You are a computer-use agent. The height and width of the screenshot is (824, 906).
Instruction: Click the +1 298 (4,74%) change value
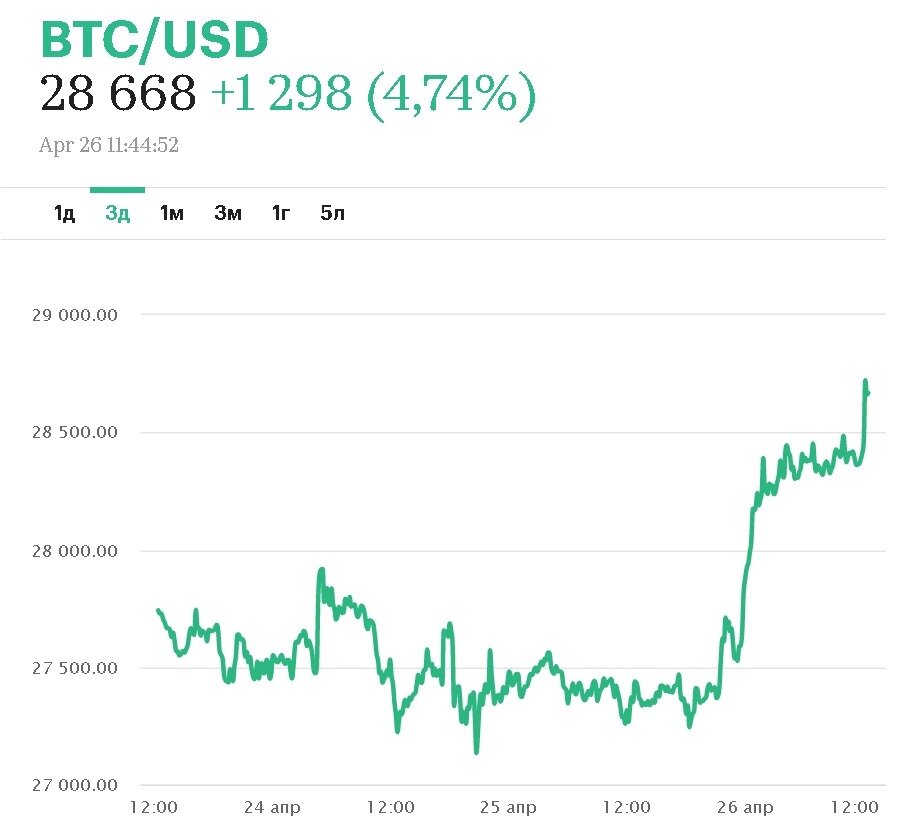[x=373, y=93]
